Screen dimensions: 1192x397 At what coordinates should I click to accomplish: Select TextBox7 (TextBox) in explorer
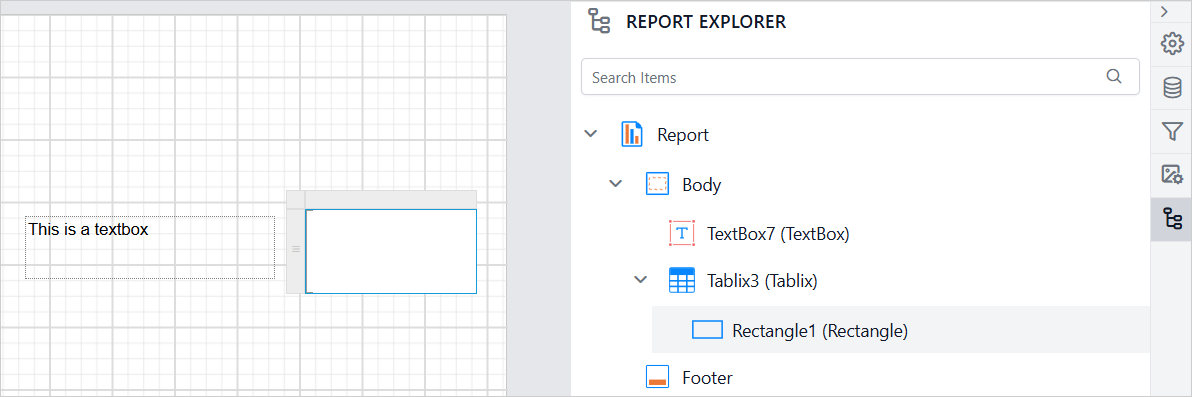click(x=778, y=233)
